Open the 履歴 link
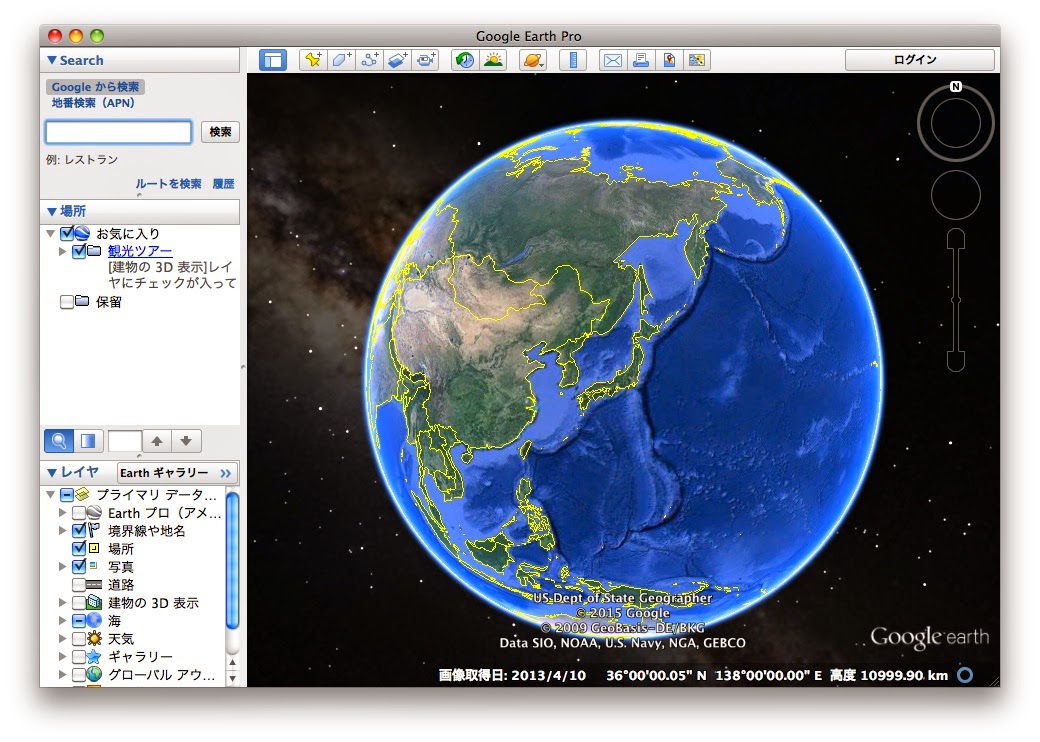The image size is (1040, 742). [224, 184]
